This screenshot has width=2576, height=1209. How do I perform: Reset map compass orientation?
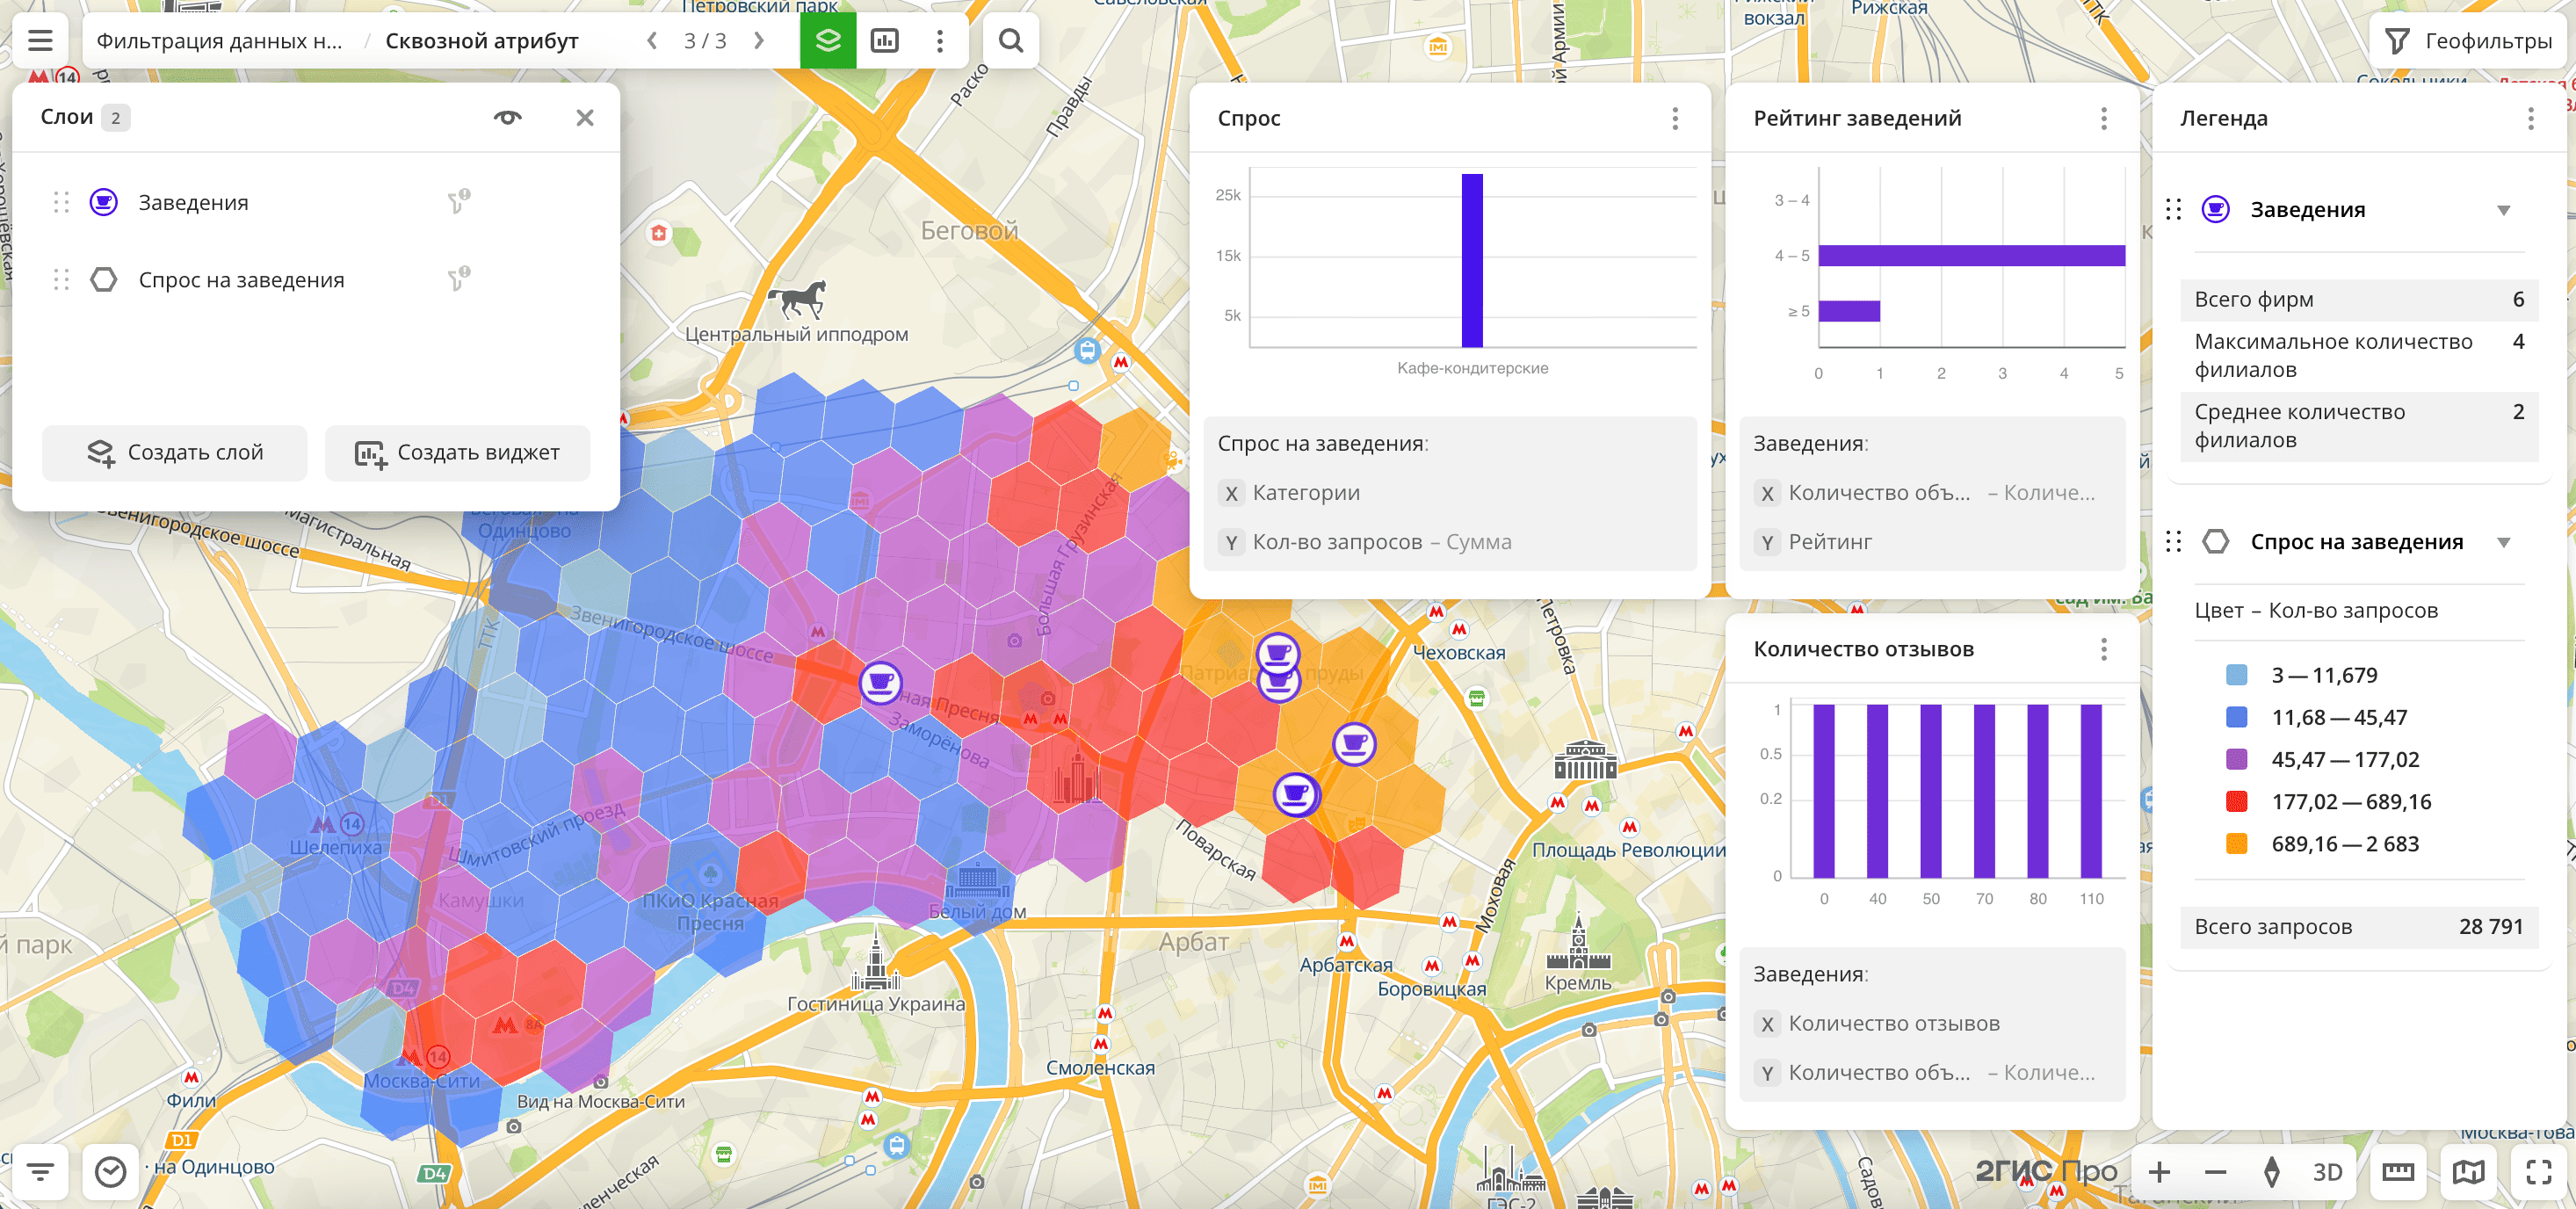[x=2271, y=1171]
